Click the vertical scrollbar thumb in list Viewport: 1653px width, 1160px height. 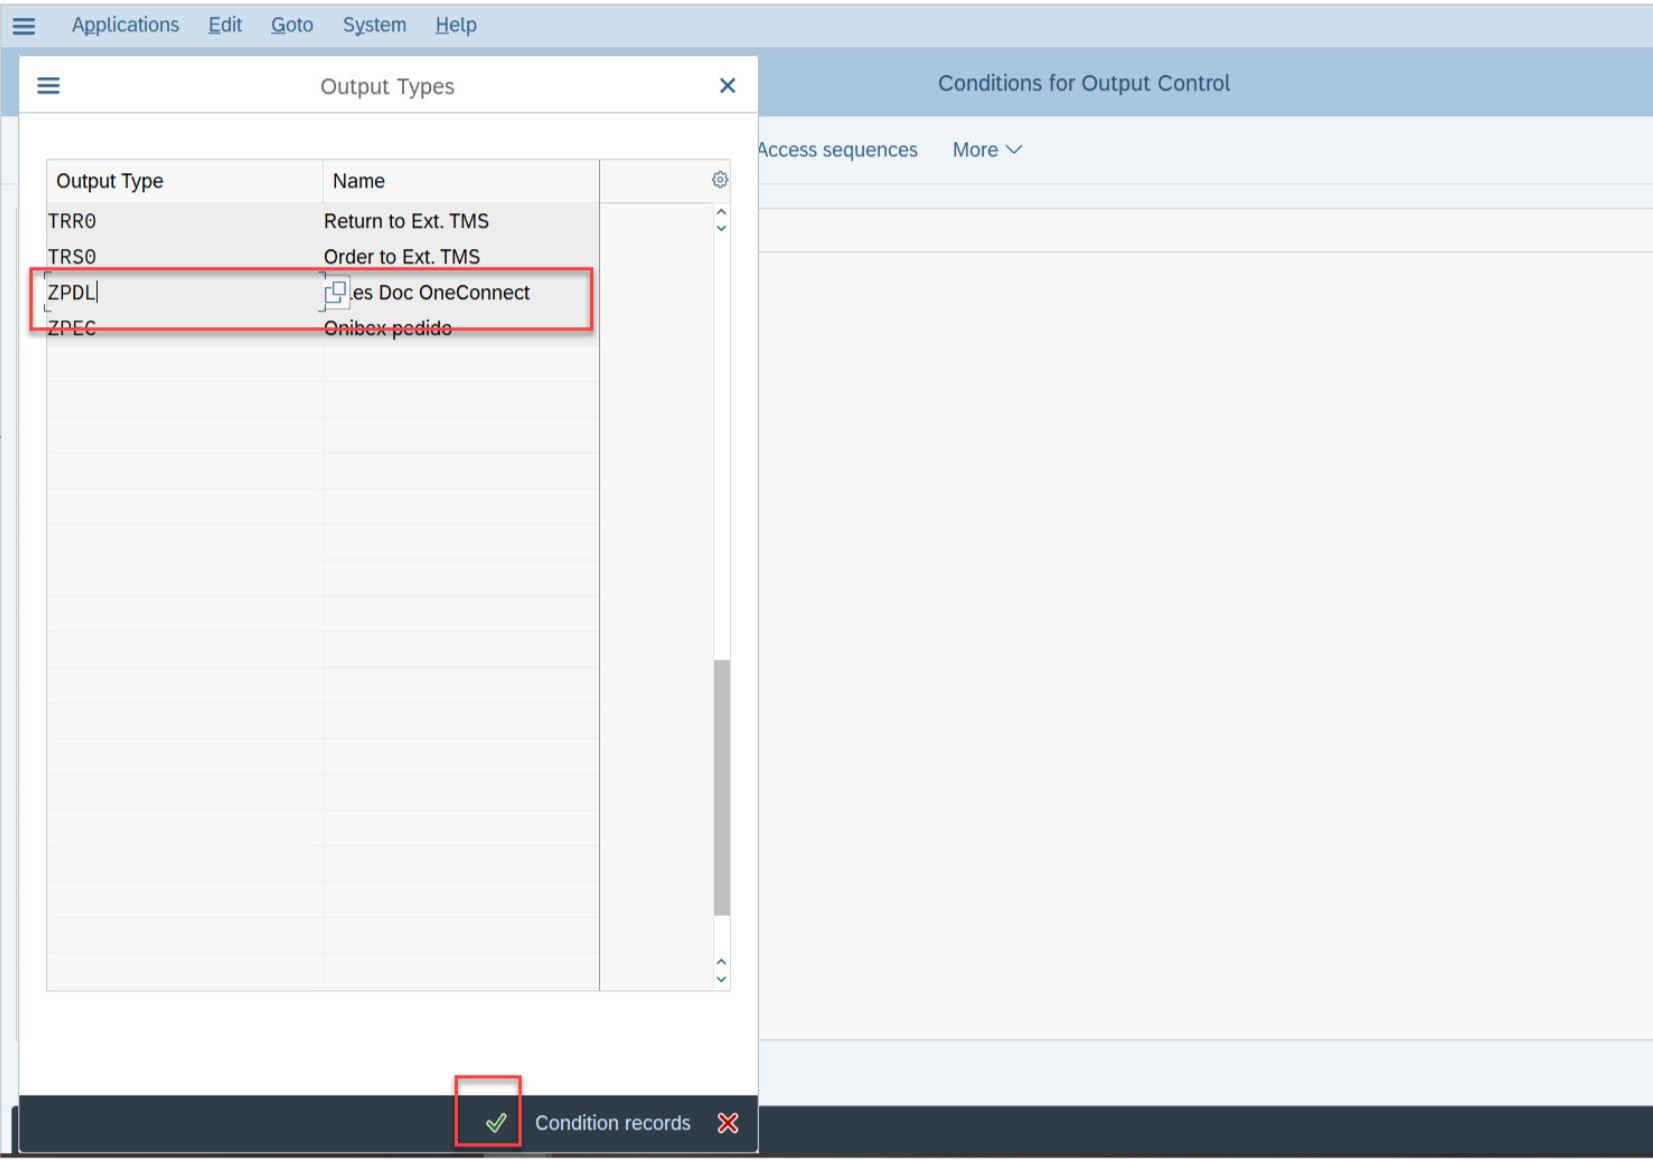(x=721, y=787)
